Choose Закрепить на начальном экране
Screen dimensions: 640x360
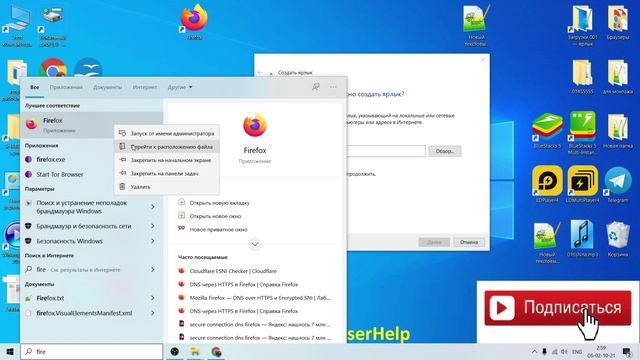(167, 160)
